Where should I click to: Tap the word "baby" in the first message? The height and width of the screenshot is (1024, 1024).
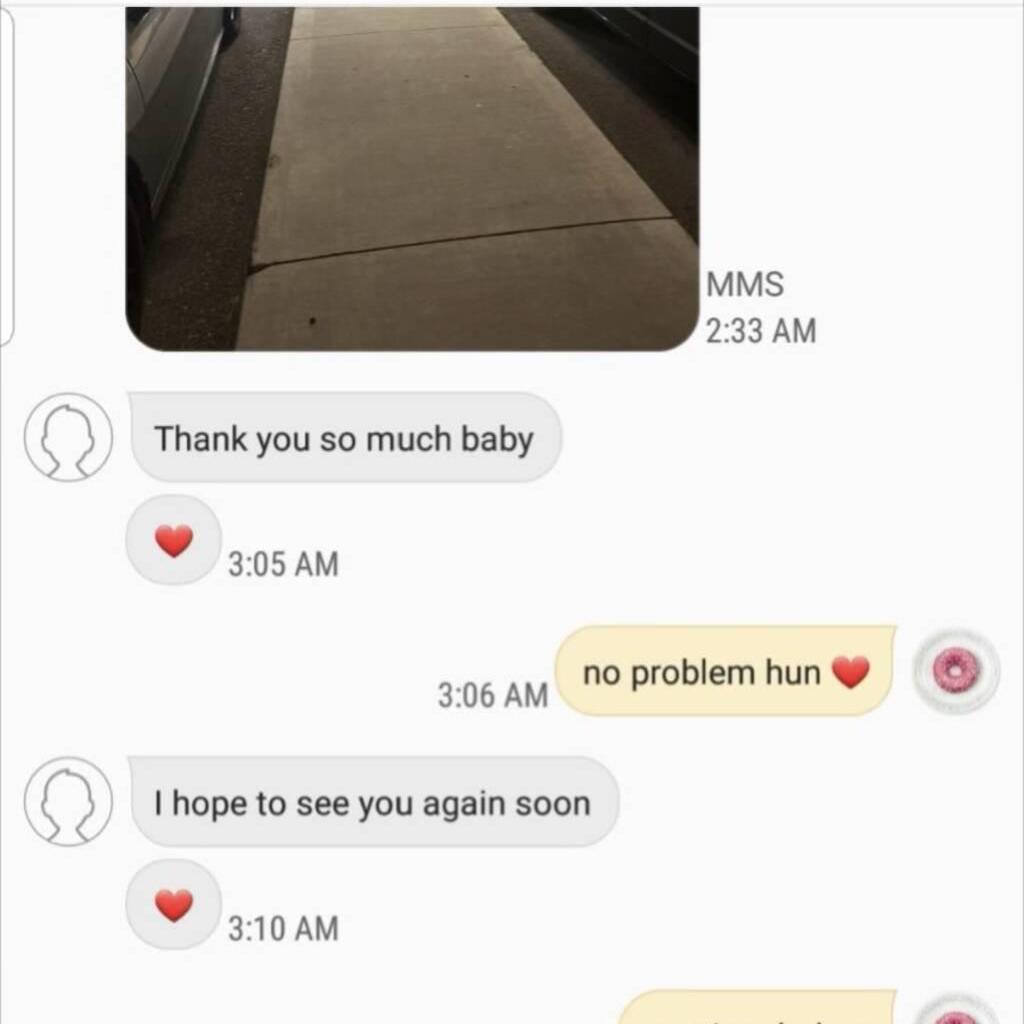pyautogui.click(x=498, y=439)
